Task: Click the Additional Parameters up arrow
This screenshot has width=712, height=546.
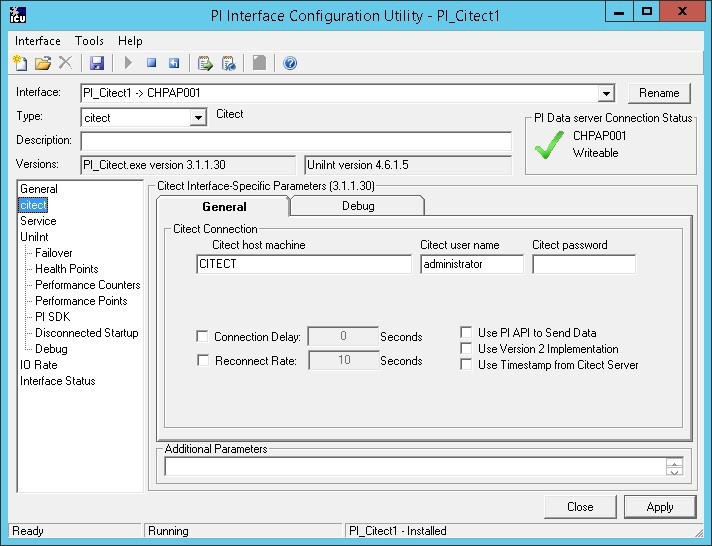Action: [674, 463]
